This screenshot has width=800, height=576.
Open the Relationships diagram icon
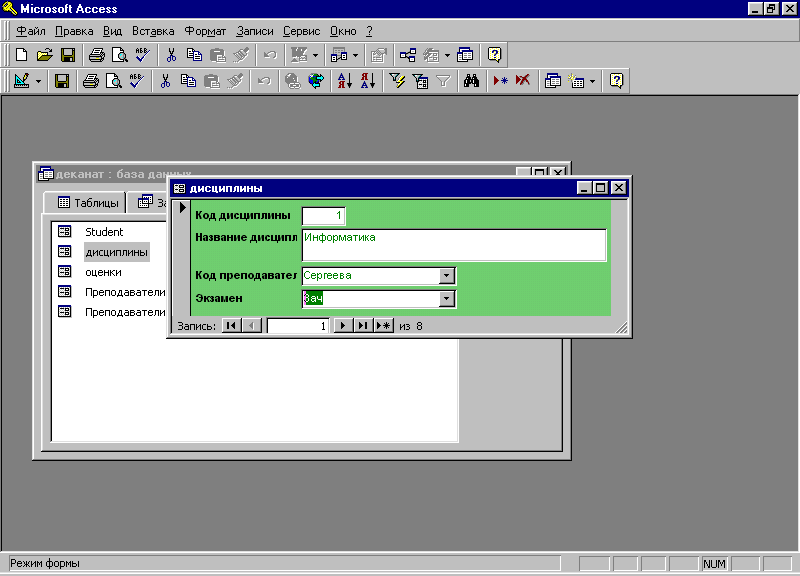click(408, 55)
